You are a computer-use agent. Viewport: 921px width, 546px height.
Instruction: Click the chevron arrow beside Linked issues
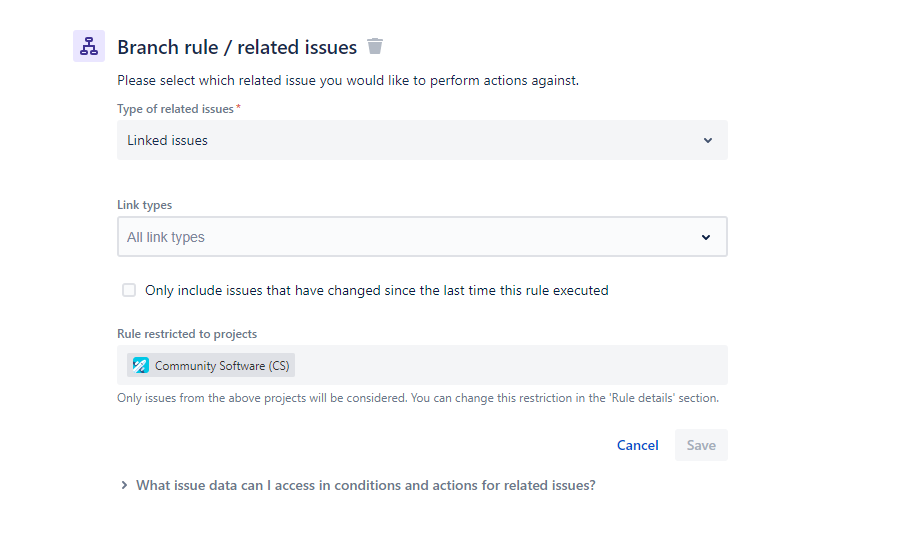point(708,141)
